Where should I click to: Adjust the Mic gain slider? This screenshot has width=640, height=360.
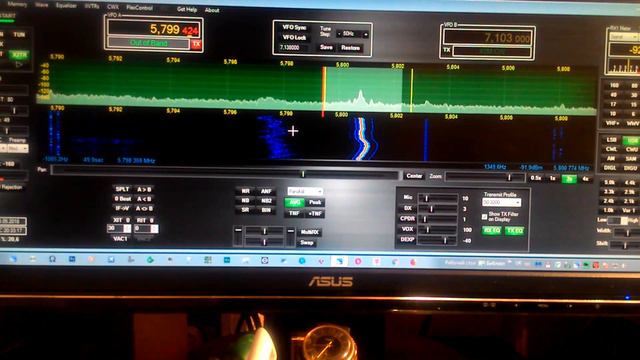[x=439, y=198]
